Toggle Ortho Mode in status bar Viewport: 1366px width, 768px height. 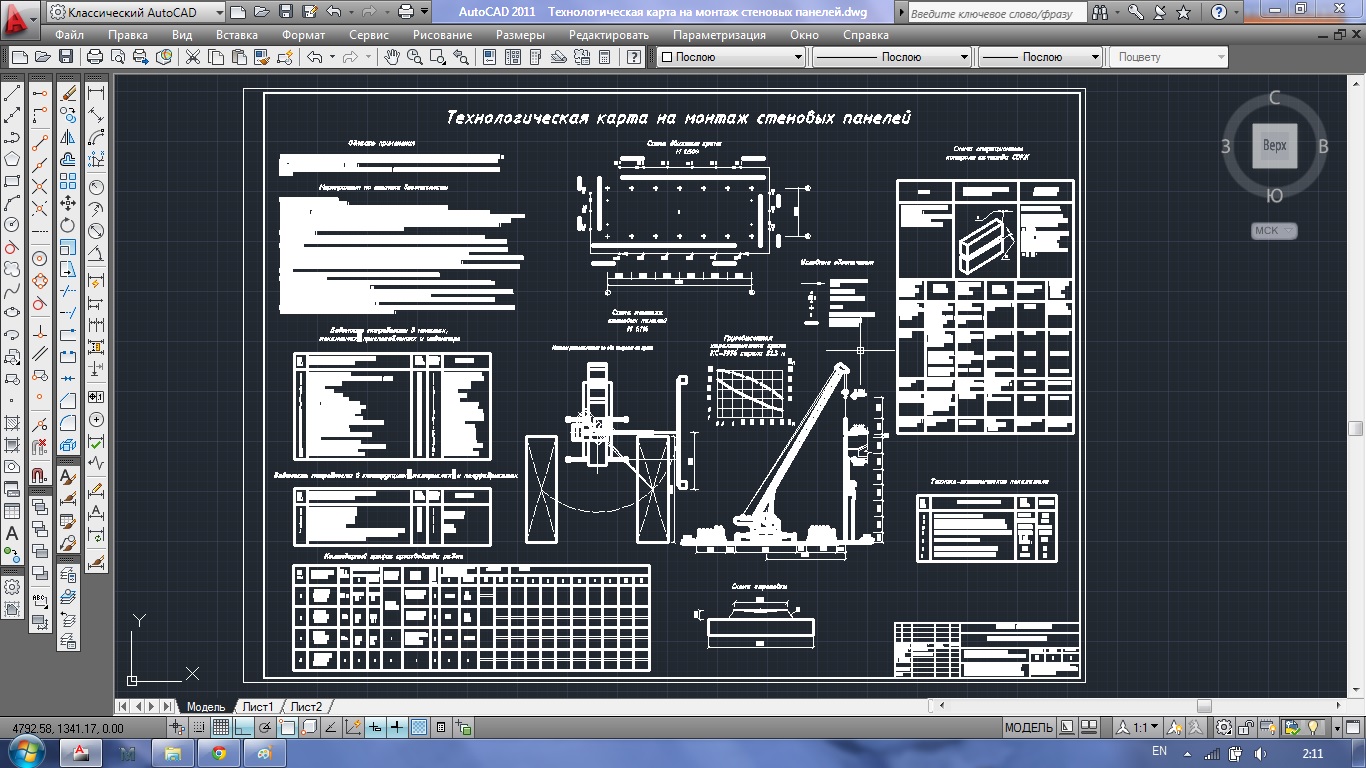pyautogui.click(x=243, y=727)
